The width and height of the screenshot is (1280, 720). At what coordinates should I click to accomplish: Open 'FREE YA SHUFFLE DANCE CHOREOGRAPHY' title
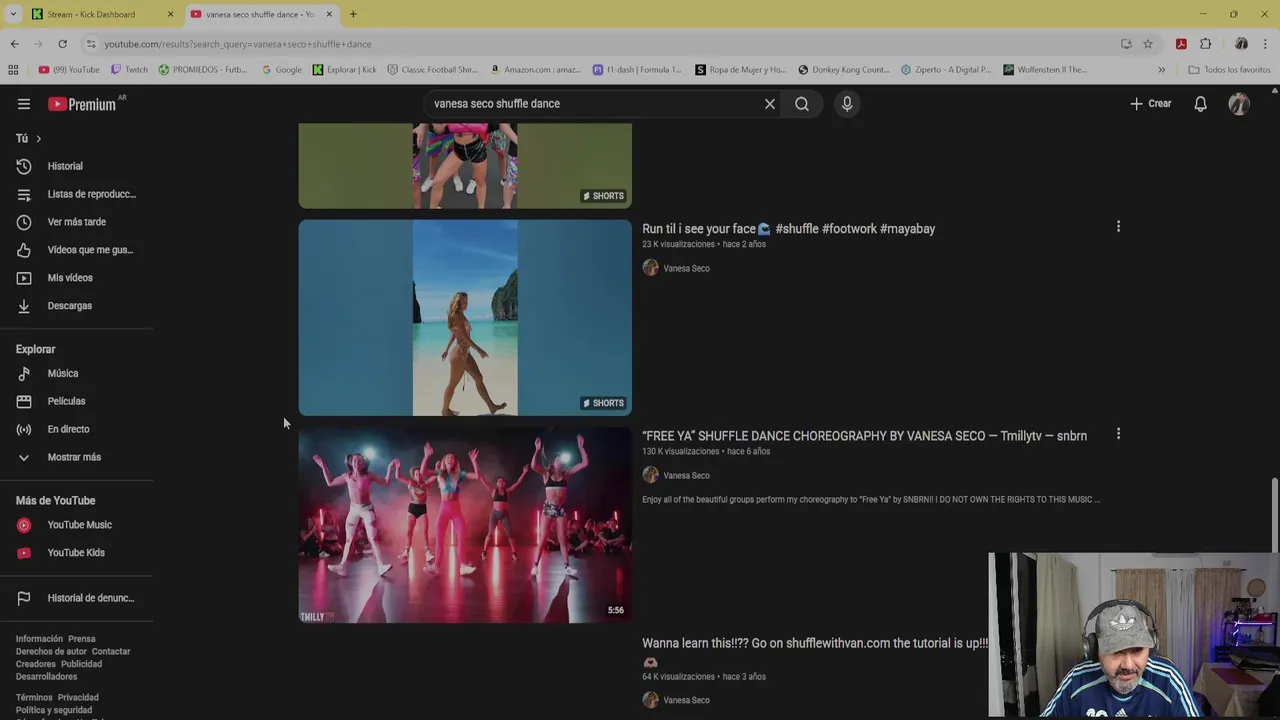(x=864, y=436)
